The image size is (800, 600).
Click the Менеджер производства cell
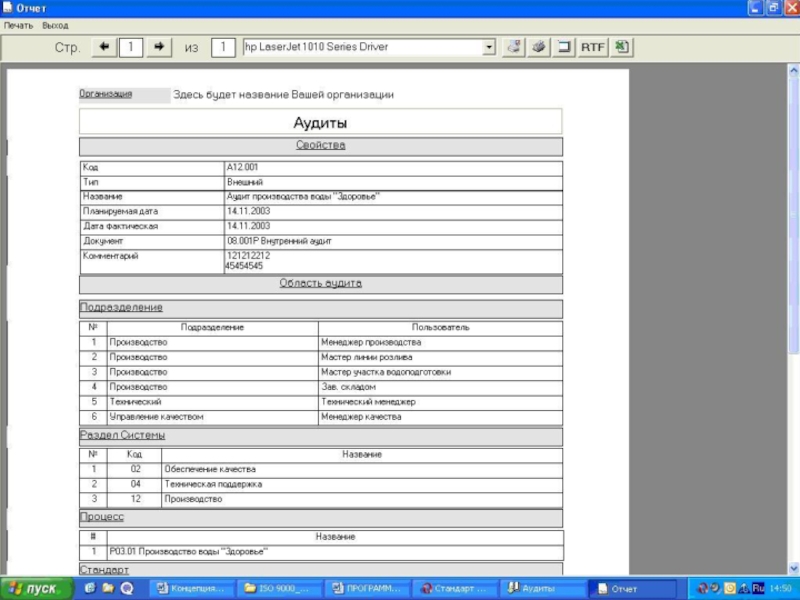tap(440, 342)
